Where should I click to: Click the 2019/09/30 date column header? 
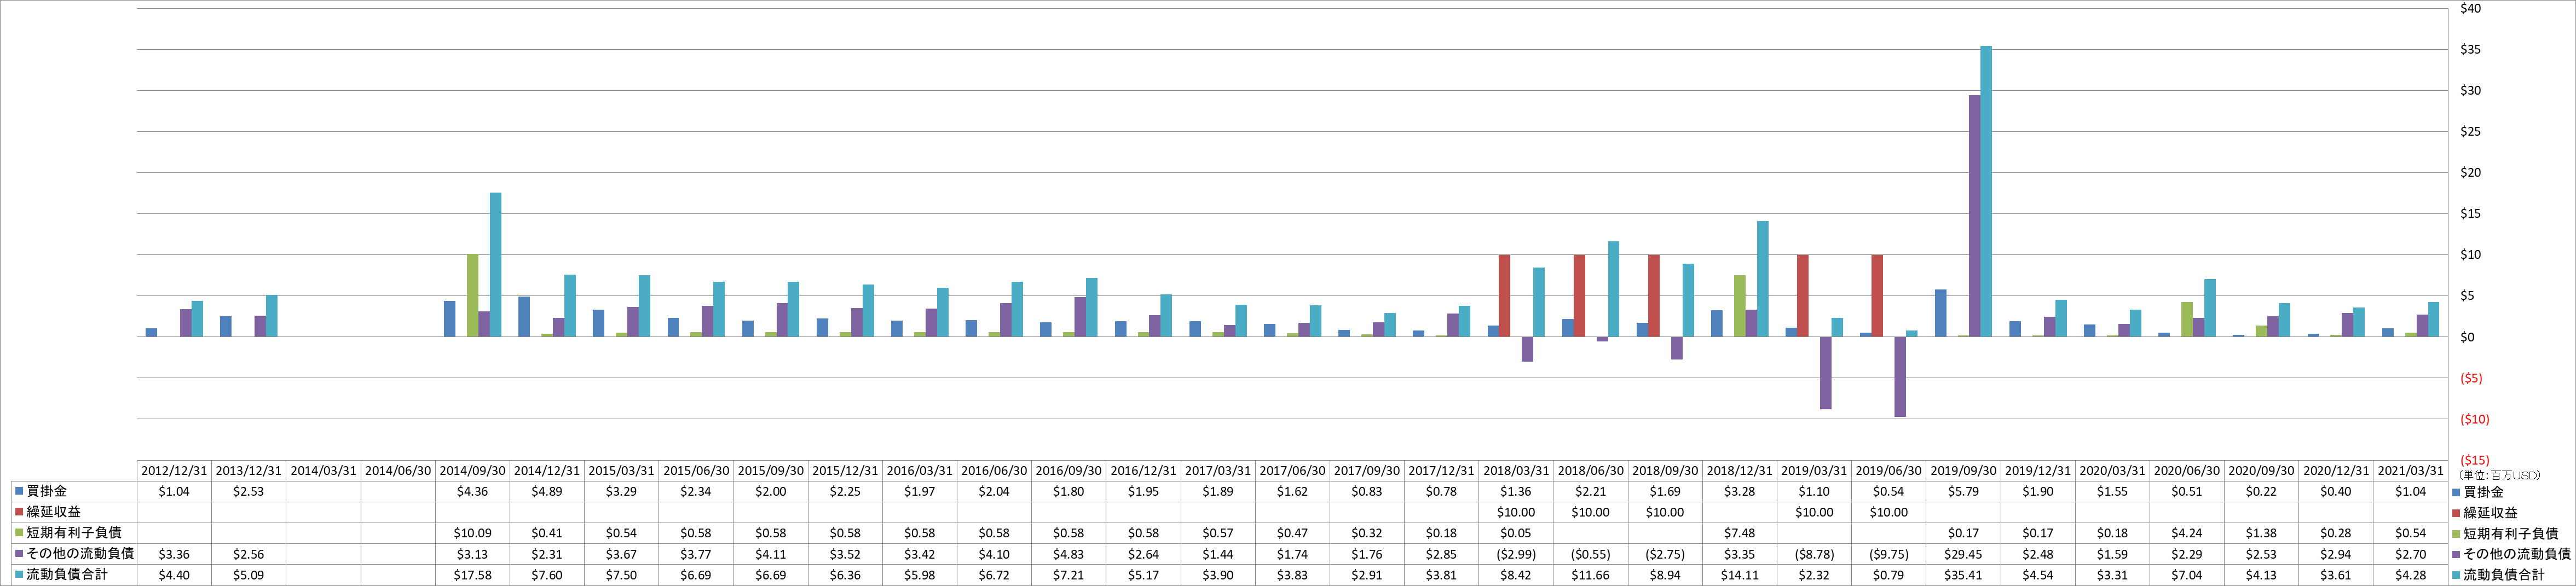[1963, 471]
